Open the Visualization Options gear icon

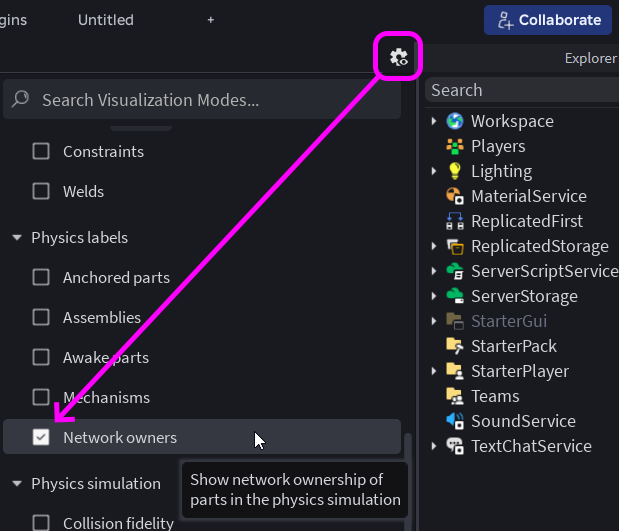click(x=399, y=57)
